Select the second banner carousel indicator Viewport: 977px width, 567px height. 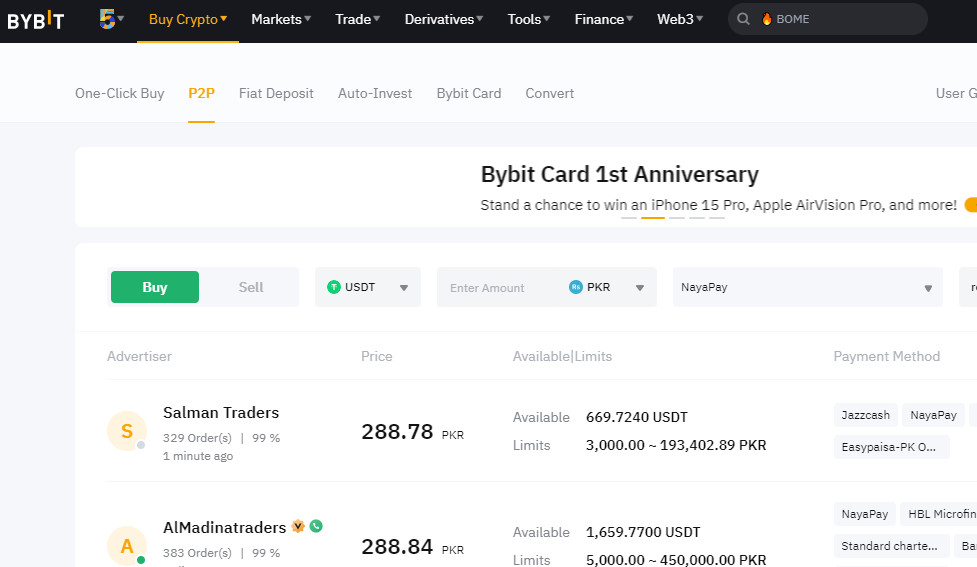pos(653,218)
